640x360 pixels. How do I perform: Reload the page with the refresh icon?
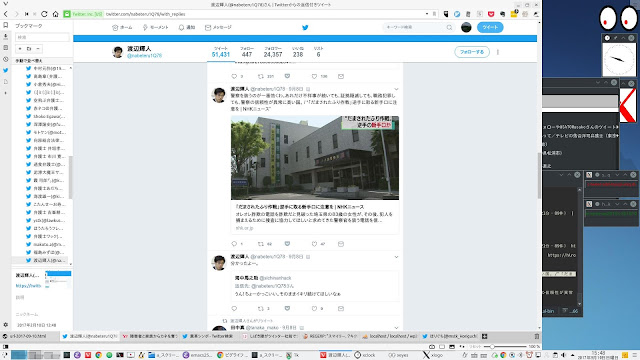point(44,14)
